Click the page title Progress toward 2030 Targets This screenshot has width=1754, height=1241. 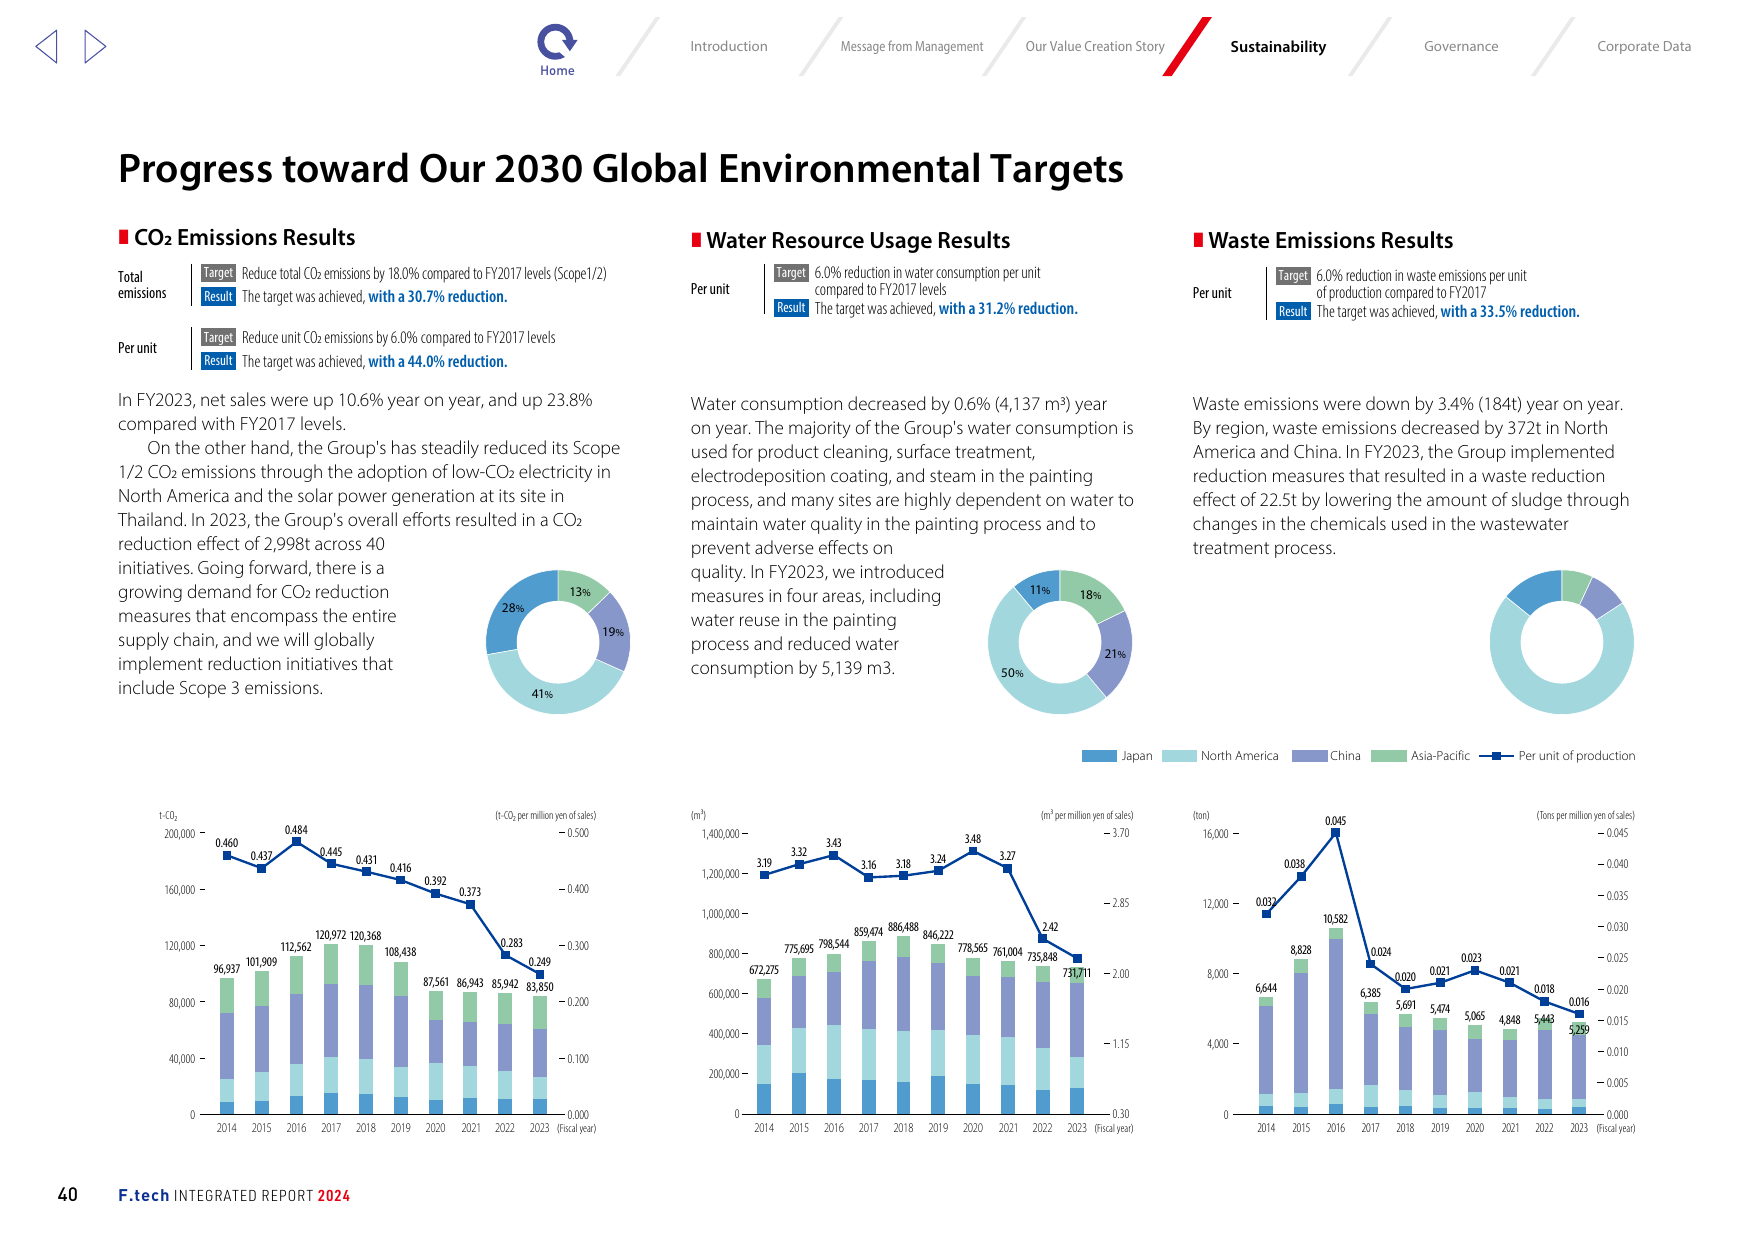click(x=621, y=169)
